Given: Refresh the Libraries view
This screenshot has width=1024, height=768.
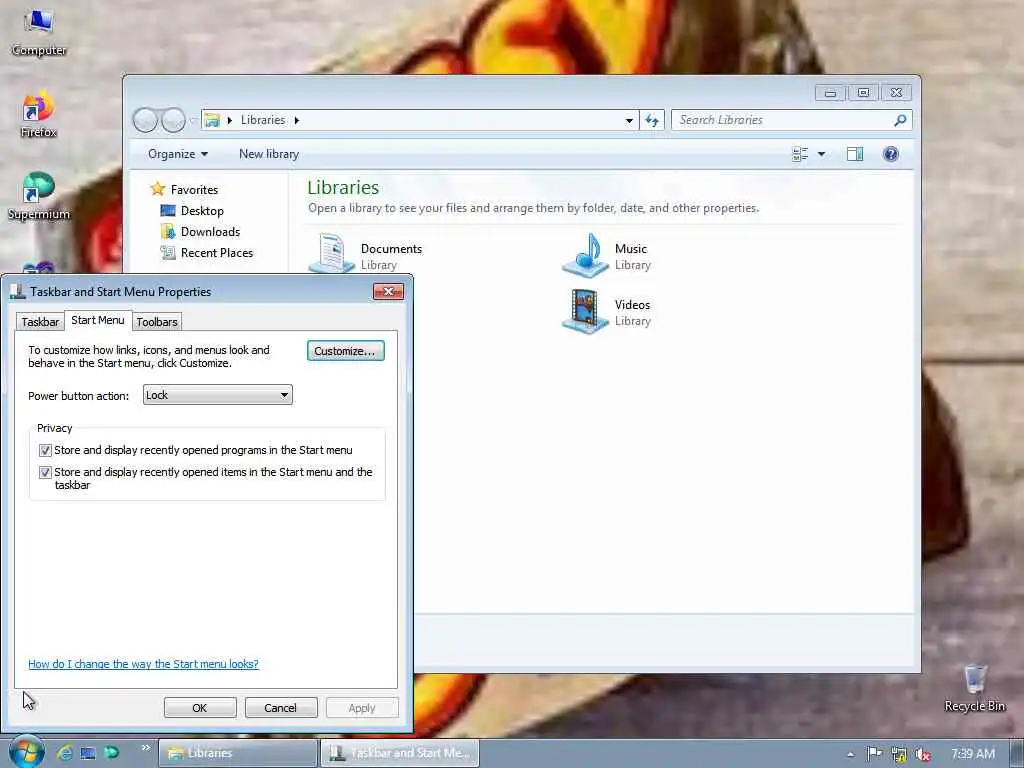Looking at the screenshot, I should (x=652, y=120).
